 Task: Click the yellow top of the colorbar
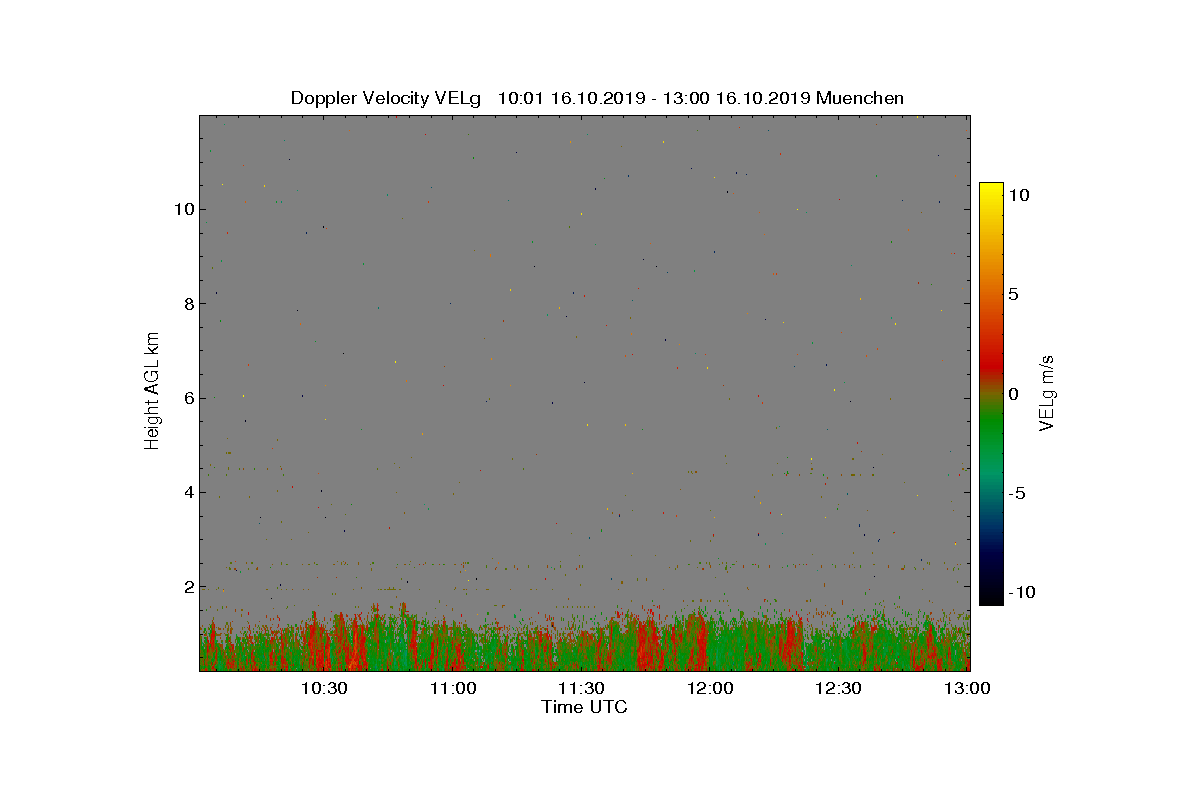pyautogui.click(x=991, y=190)
